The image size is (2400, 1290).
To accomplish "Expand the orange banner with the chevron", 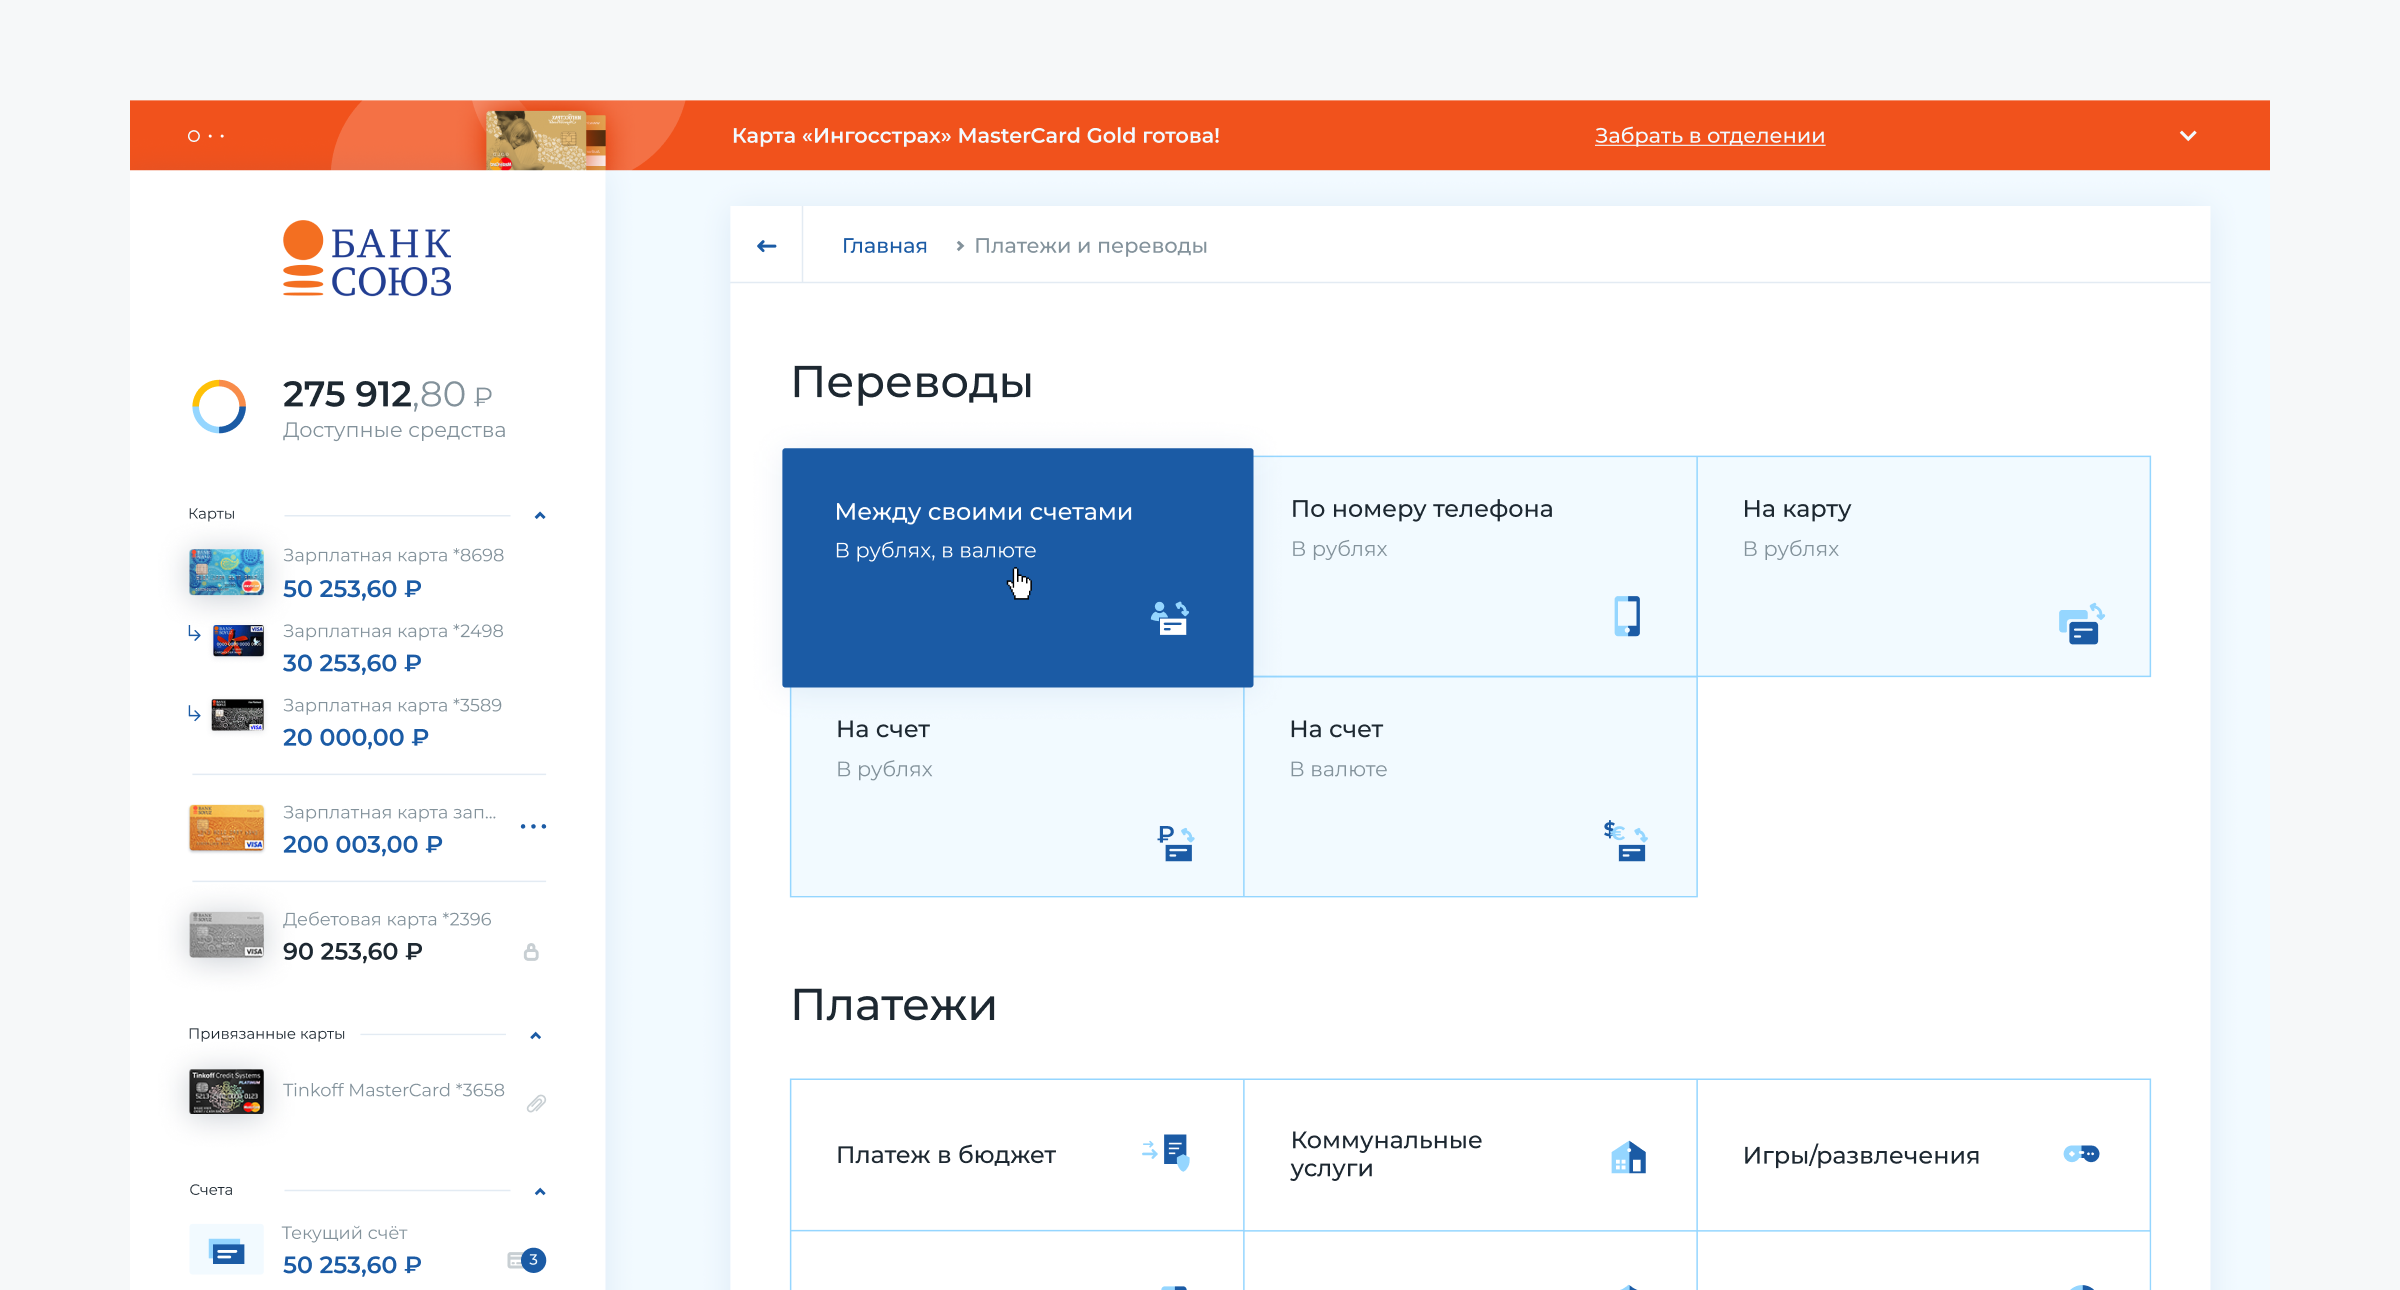I will [2188, 136].
